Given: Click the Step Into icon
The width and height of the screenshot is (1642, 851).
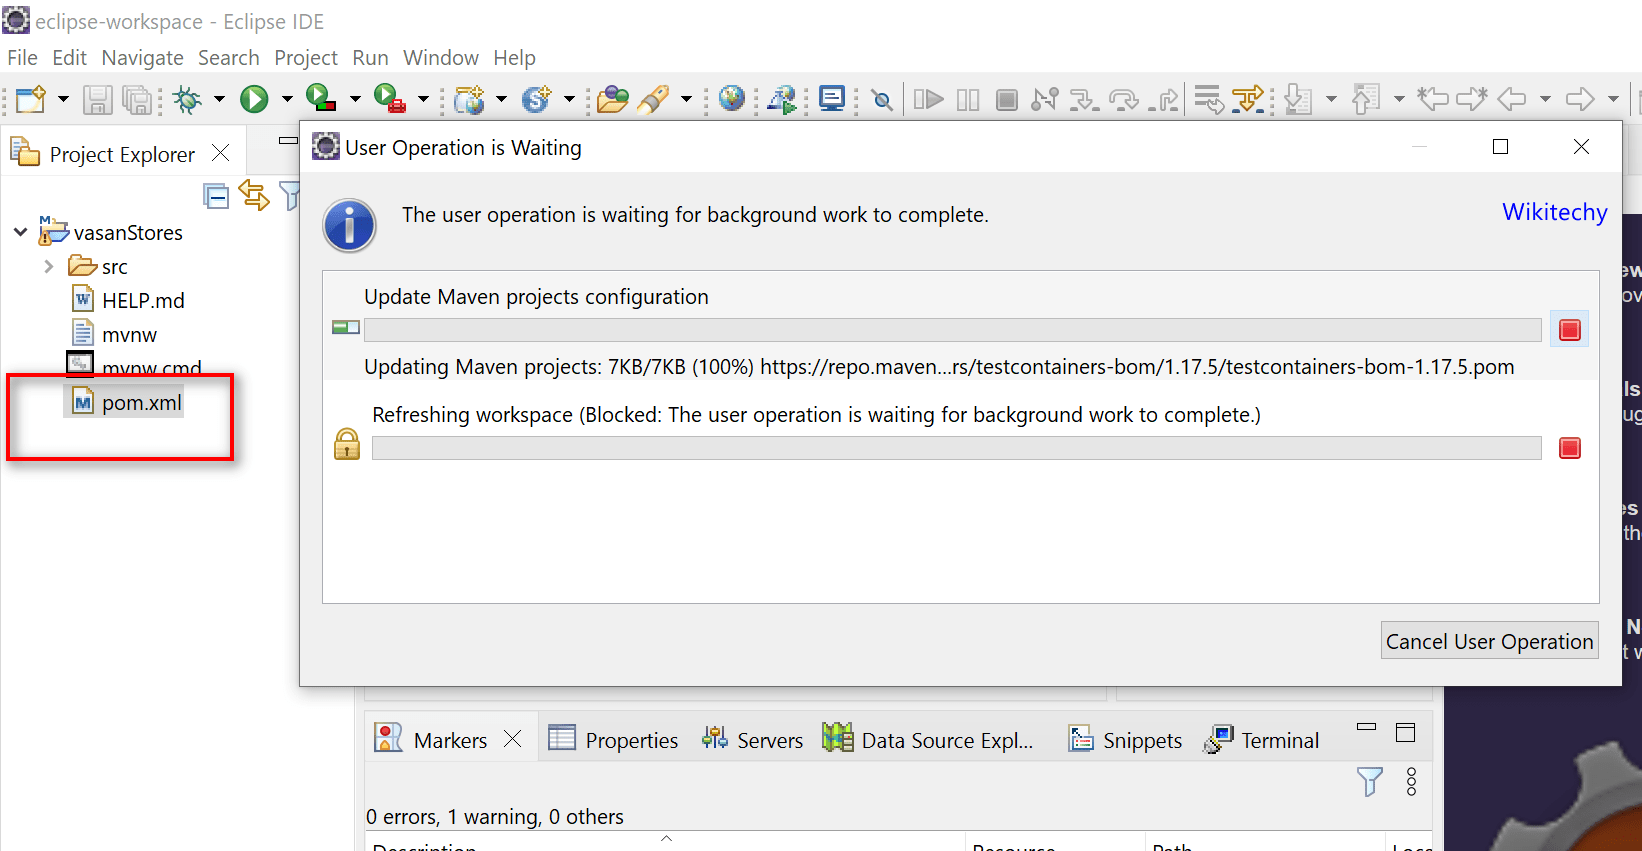Looking at the screenshot, I should click(1084, 99).
